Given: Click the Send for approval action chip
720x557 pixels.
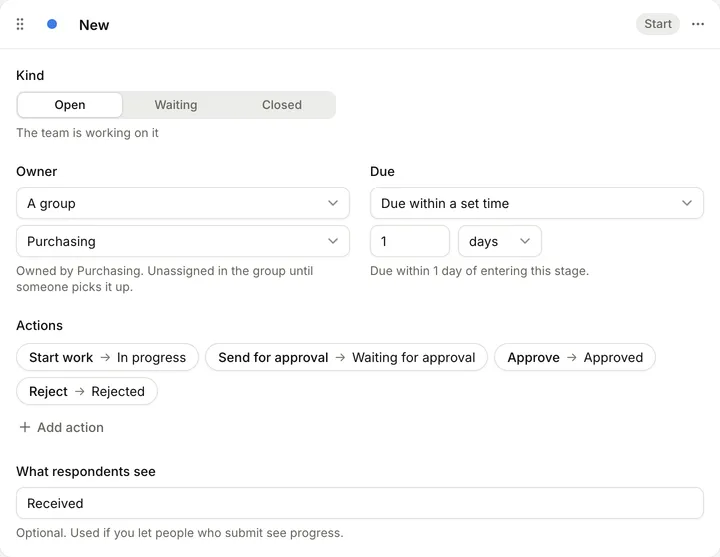Looking at the screenshot, I should point(346,357).
